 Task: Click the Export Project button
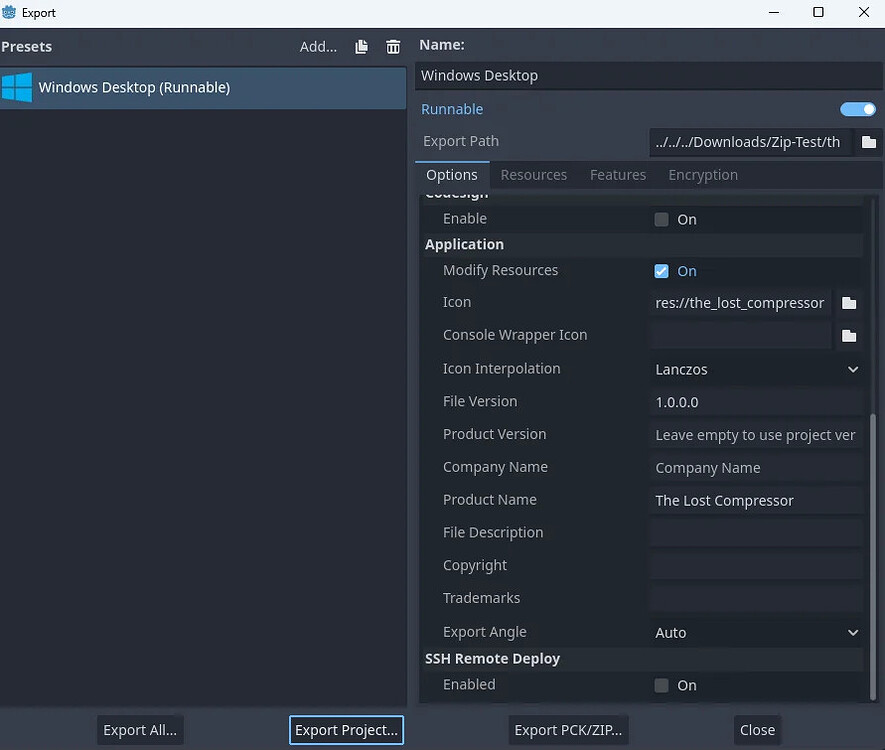[346, 730]
